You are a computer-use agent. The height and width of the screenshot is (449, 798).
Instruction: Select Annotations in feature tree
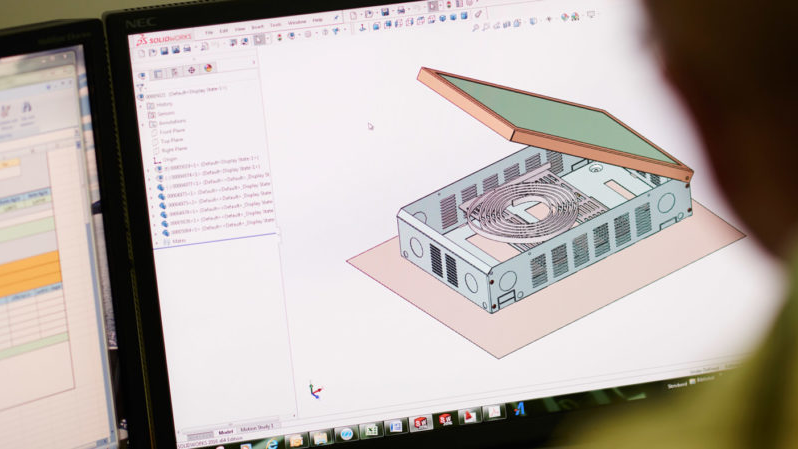pyautogui.click(x=168, y=123)
